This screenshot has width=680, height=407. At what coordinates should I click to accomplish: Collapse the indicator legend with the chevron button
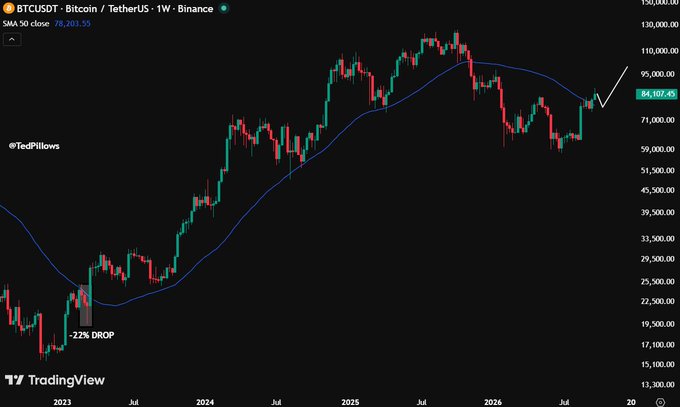[x=12, y=39]
